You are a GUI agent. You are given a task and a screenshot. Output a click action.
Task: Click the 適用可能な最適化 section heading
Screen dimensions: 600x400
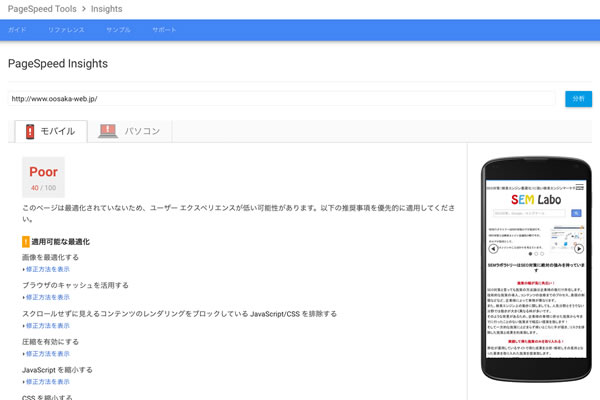(60, 242)
